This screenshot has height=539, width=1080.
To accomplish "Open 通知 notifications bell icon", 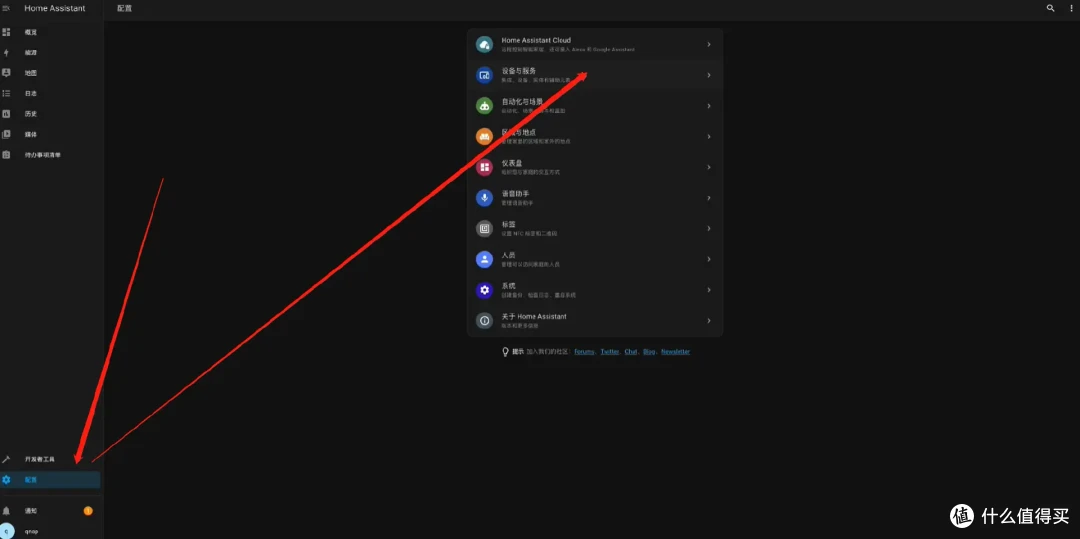I will 6,511.
